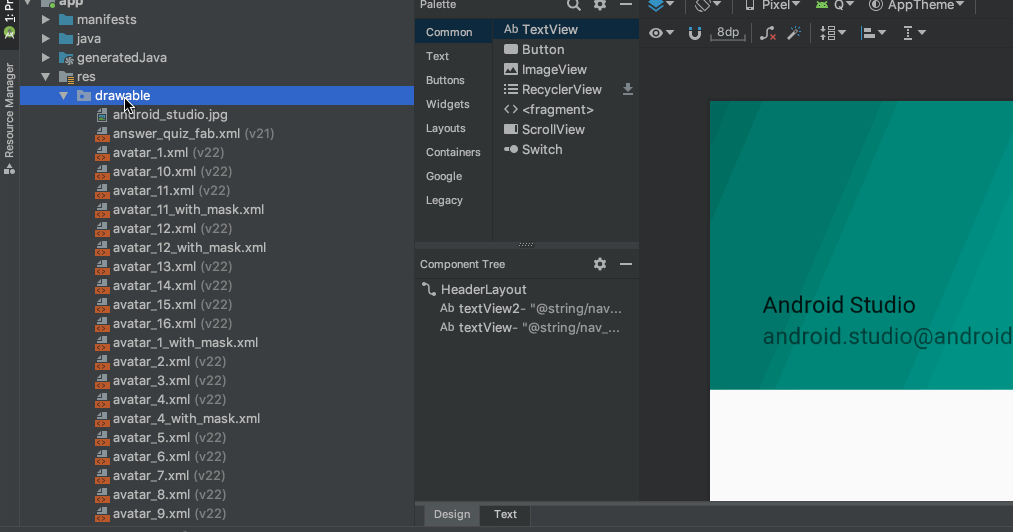Open Palette settings gear
The width and height of the screenshot is (1013, 532).
tap(600, 5)
